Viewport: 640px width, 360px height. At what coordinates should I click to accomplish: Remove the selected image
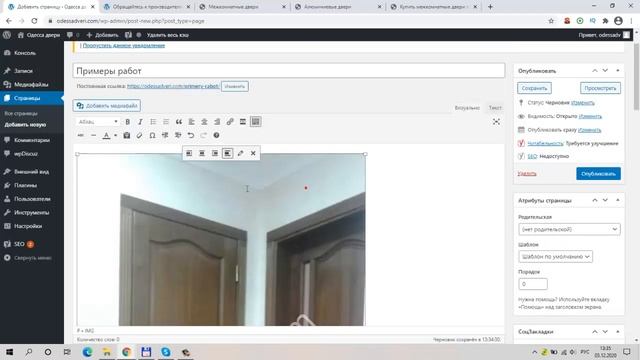(x=253, y=153)
